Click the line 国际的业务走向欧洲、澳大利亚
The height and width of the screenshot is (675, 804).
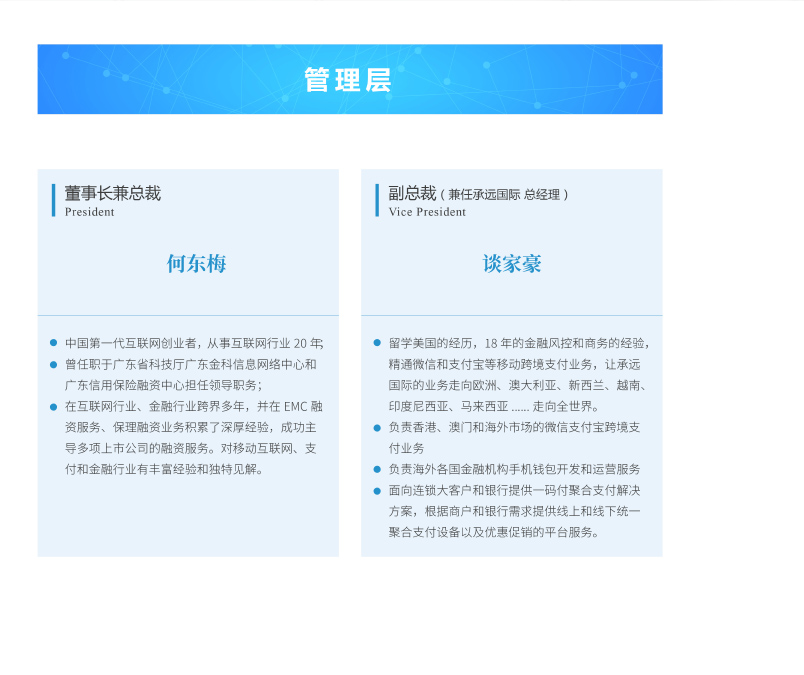point(517,385)
